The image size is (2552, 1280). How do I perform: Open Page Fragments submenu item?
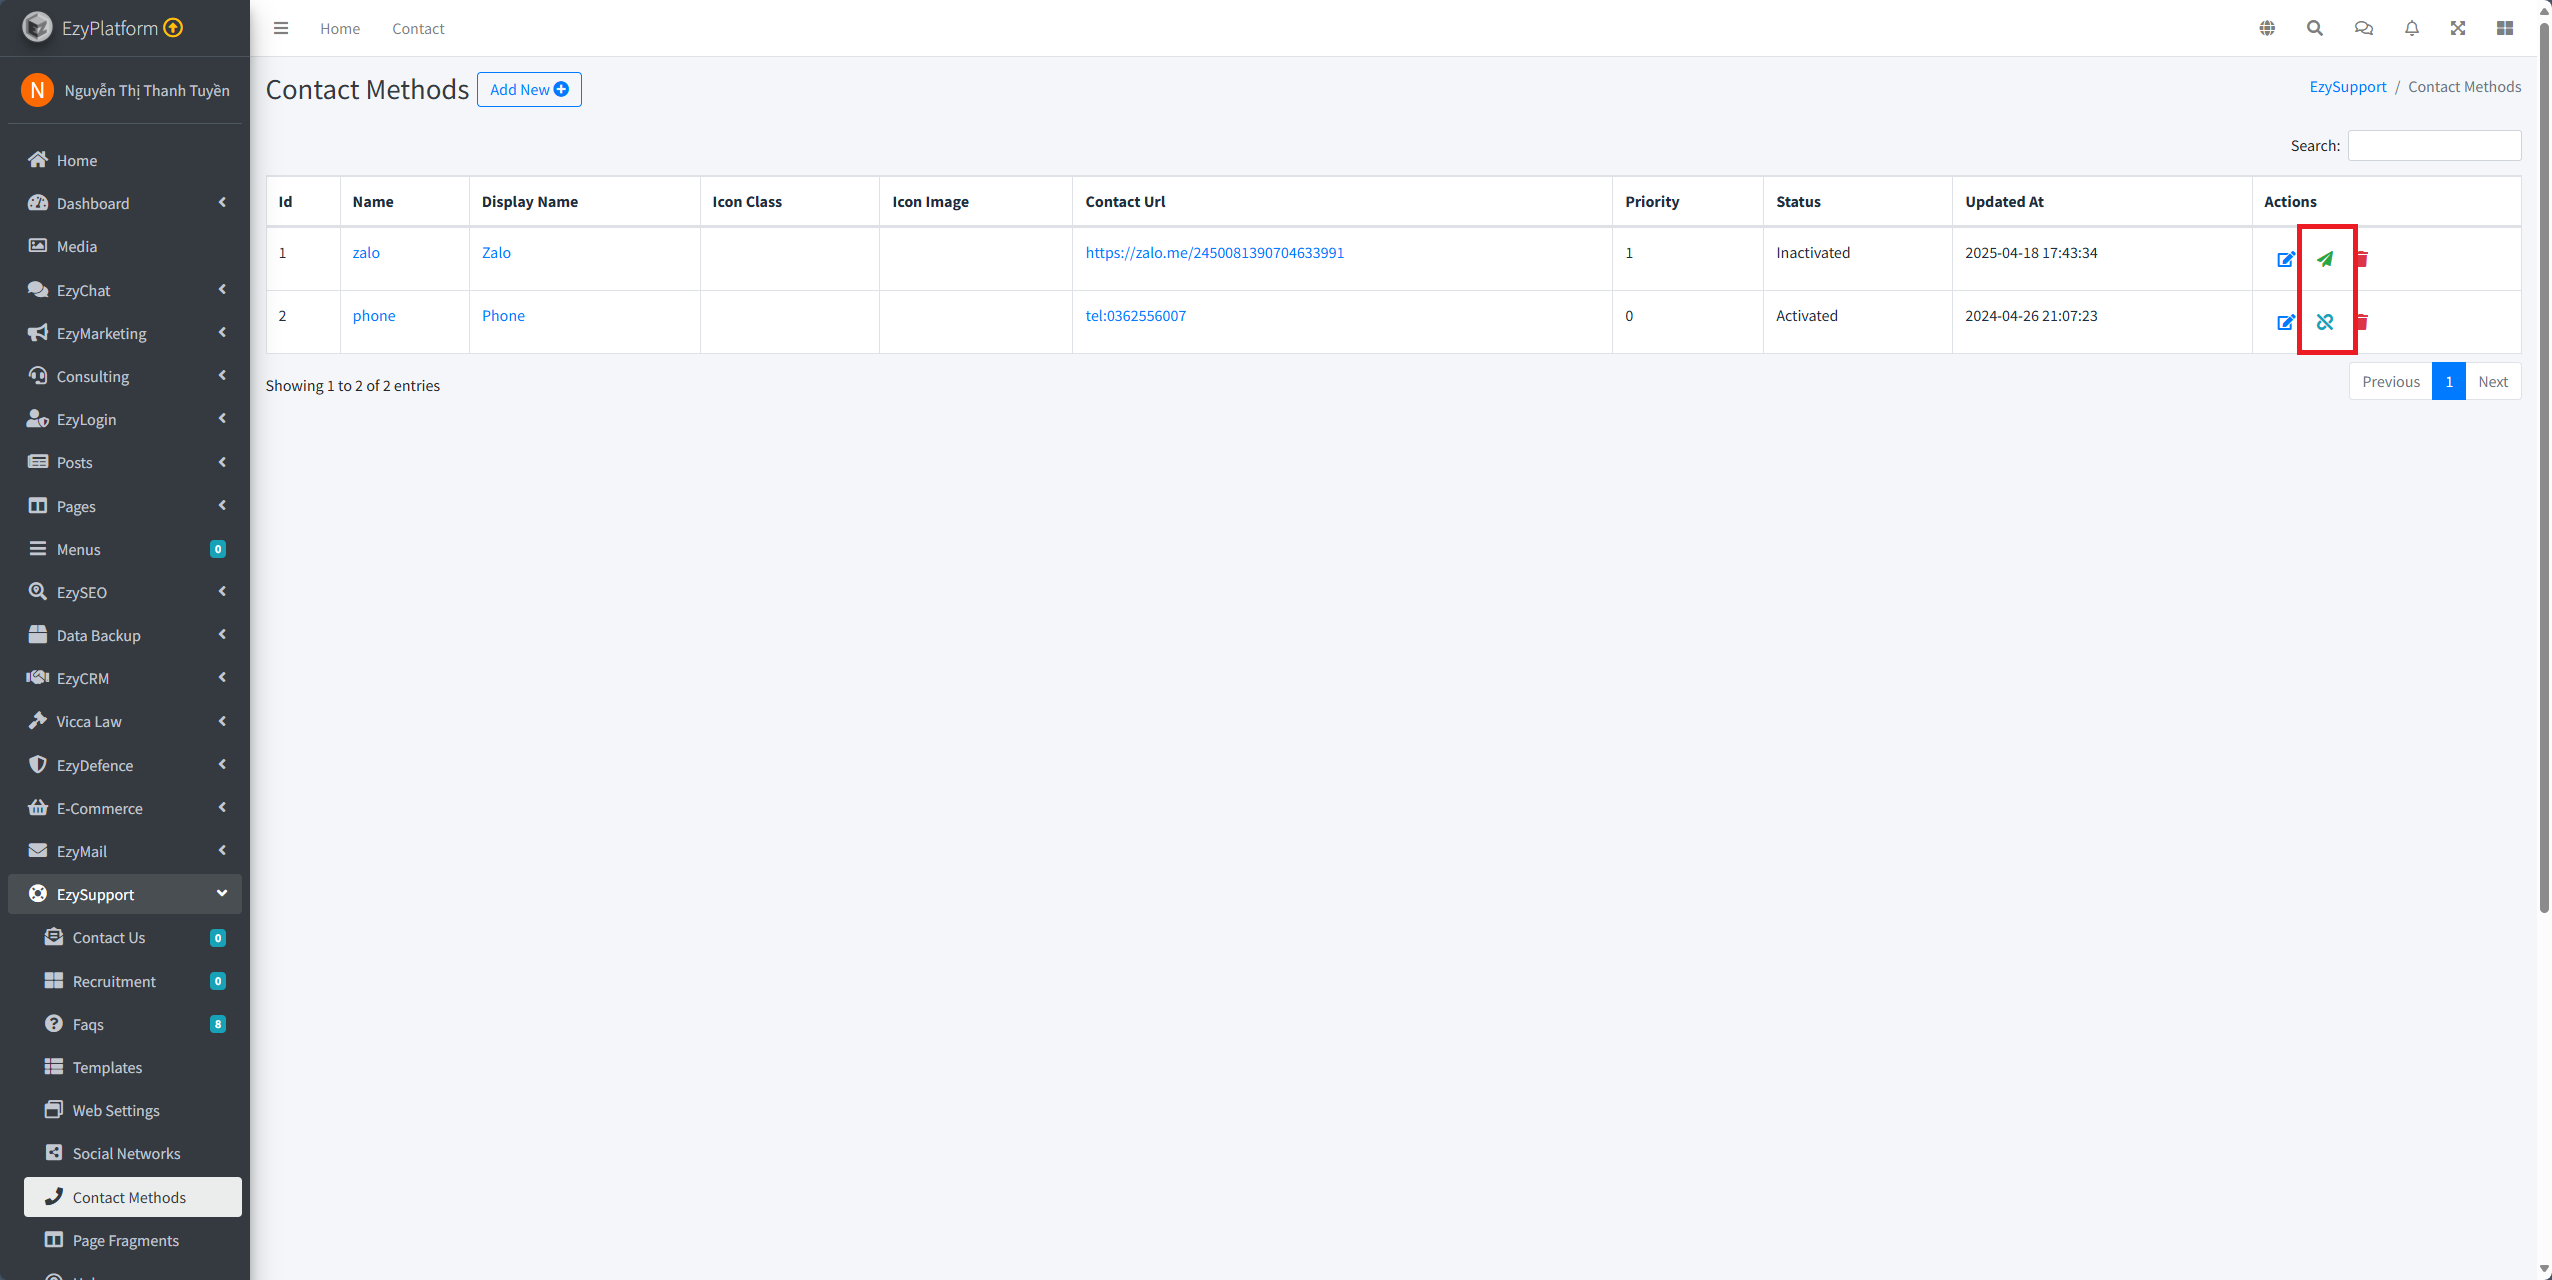tap(133, 1240)
